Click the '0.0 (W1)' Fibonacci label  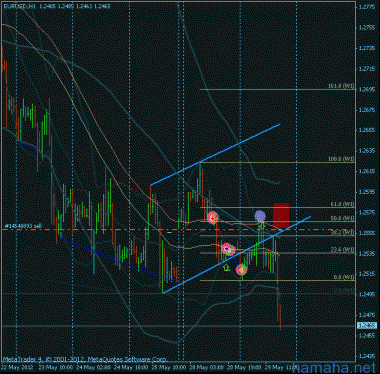pos(343,277)
